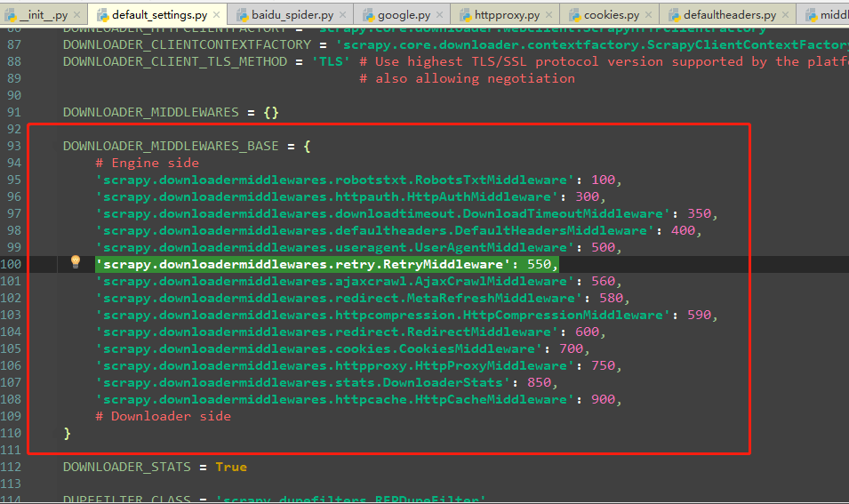Click the RobotsTxtMiddleware string entry
This screenshot has height=504, width=849.
(x=335, y=180)
